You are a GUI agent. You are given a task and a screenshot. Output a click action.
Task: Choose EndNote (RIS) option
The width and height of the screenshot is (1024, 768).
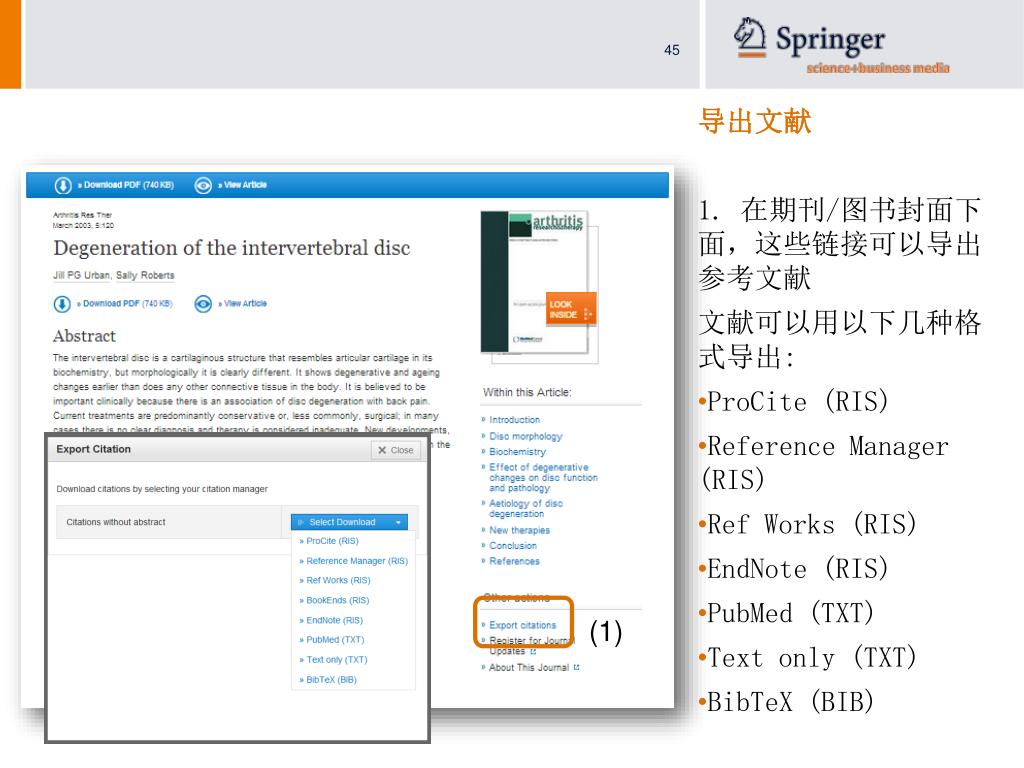pyautogui.click(x=331, y=620)
